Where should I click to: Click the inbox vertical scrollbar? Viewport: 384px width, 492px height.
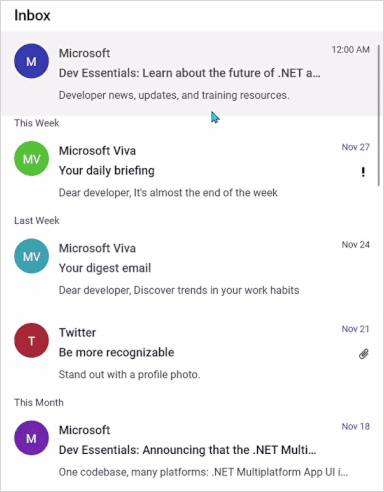pyautogui.click(x=379, y=115)
